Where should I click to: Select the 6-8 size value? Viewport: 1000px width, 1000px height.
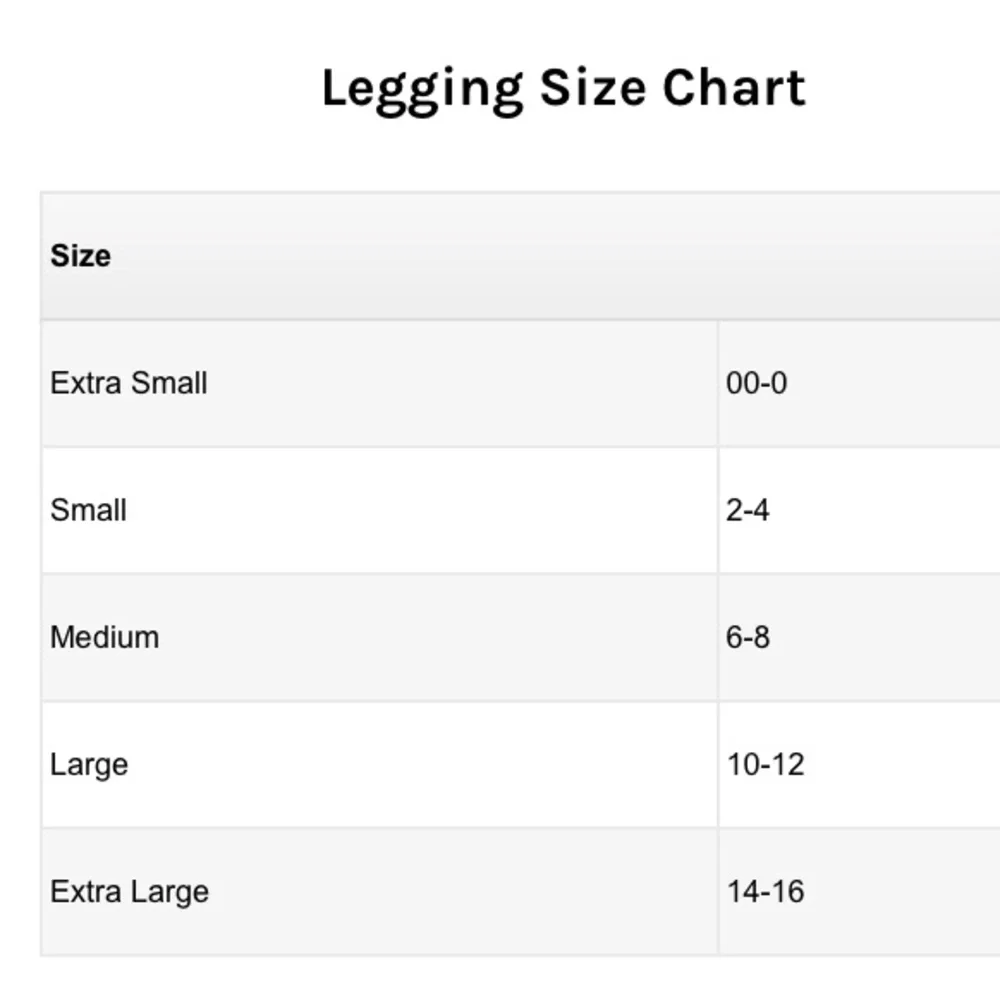click(x=748, y=637)
